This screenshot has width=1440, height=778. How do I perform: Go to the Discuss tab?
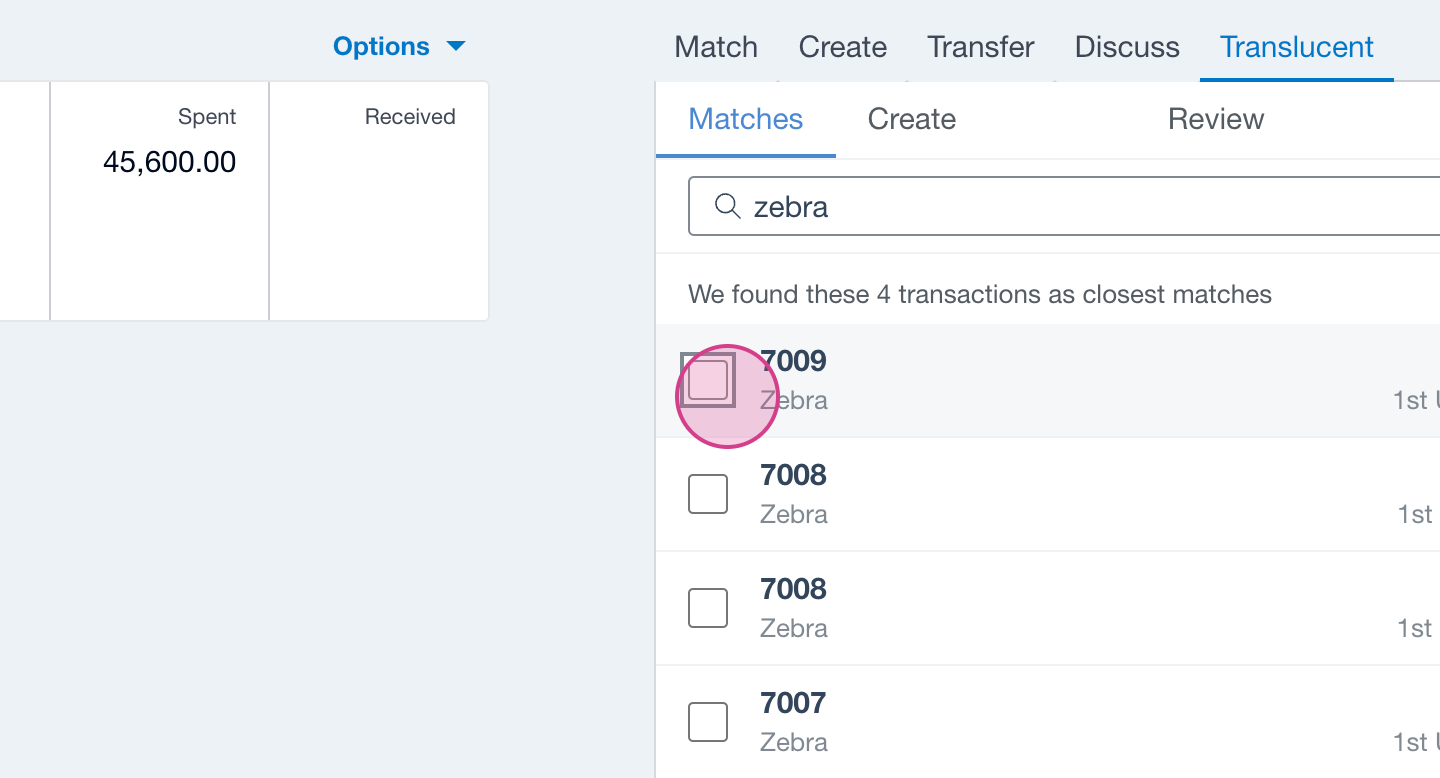click(x=1127, y=47)
